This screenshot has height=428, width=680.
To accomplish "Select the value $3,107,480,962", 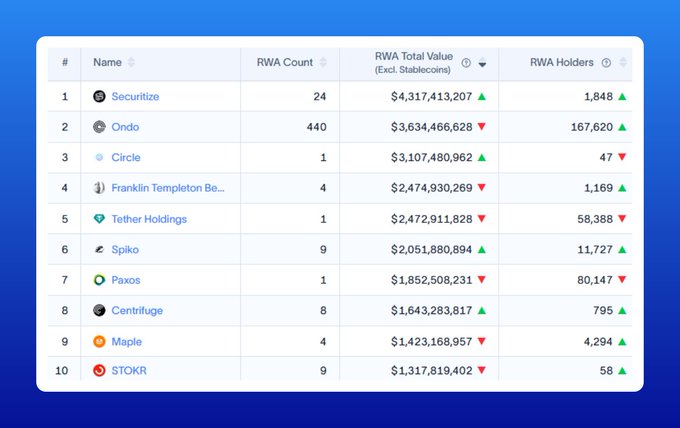I will [432, 157].
